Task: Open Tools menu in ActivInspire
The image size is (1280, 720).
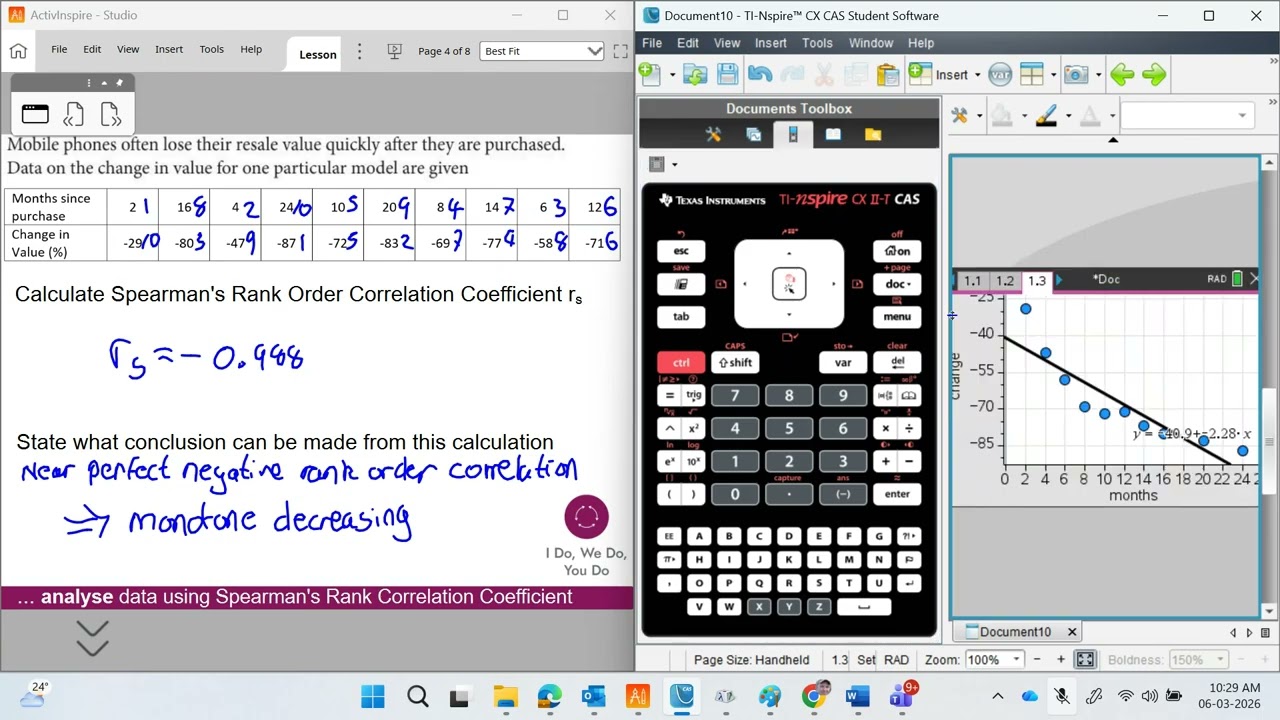Action: (211, 49)
